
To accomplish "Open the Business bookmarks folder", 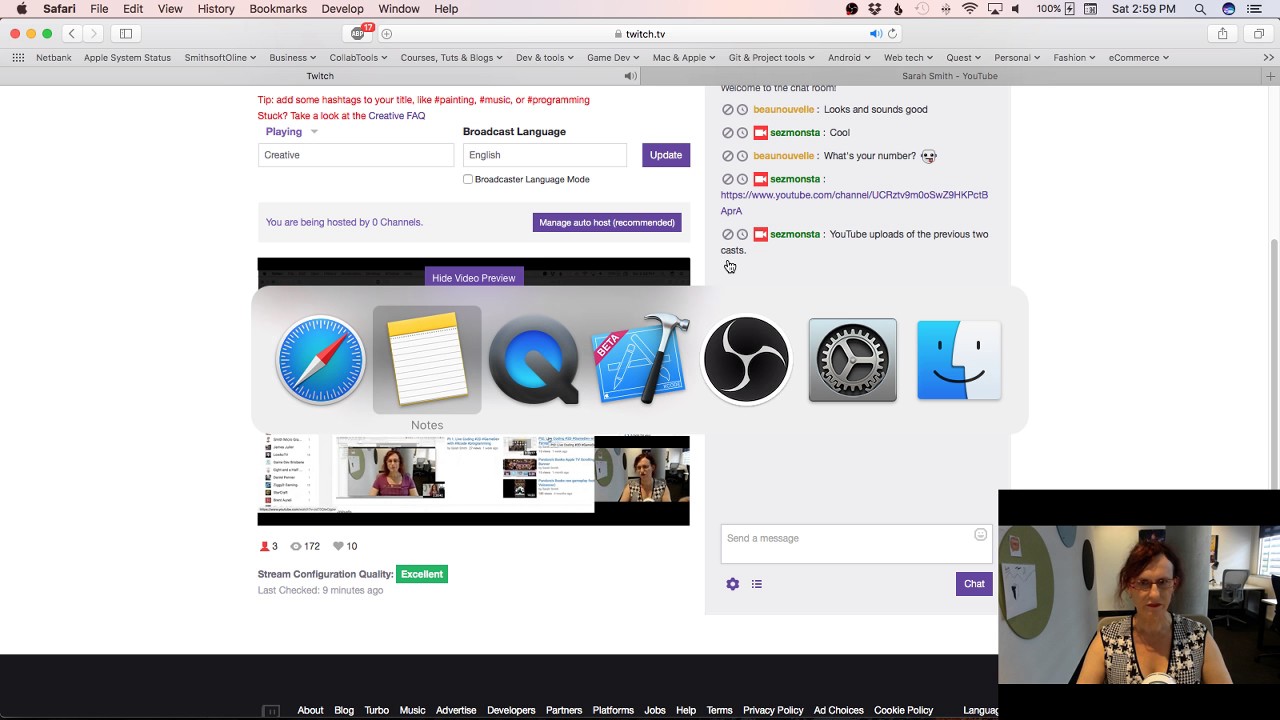I will click(293, 58).
